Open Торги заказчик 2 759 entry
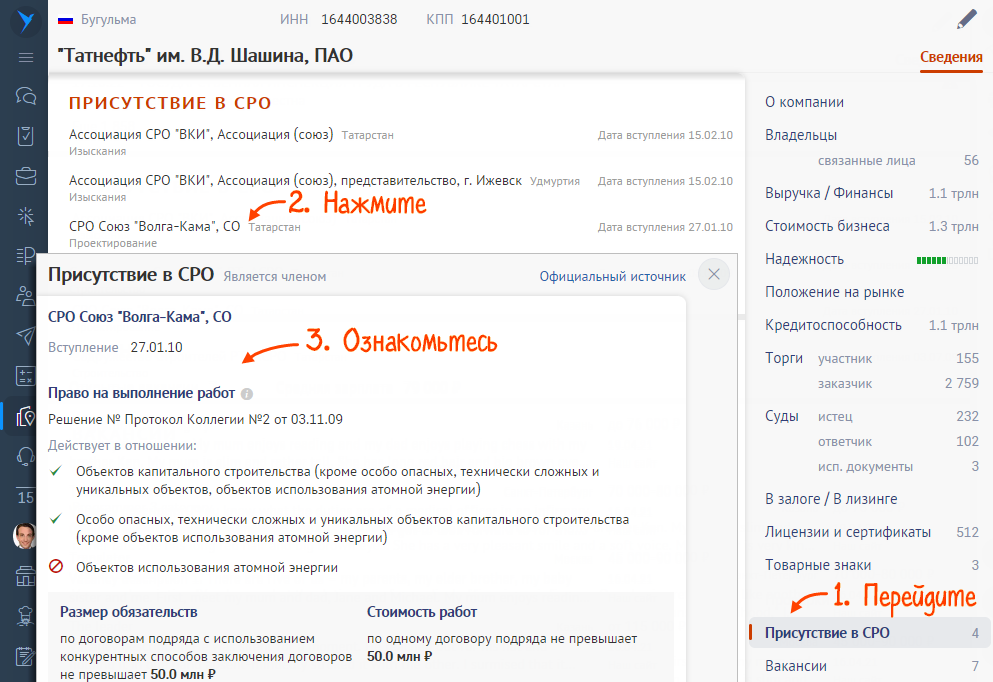993x682 pixels. tap(898, 383)
